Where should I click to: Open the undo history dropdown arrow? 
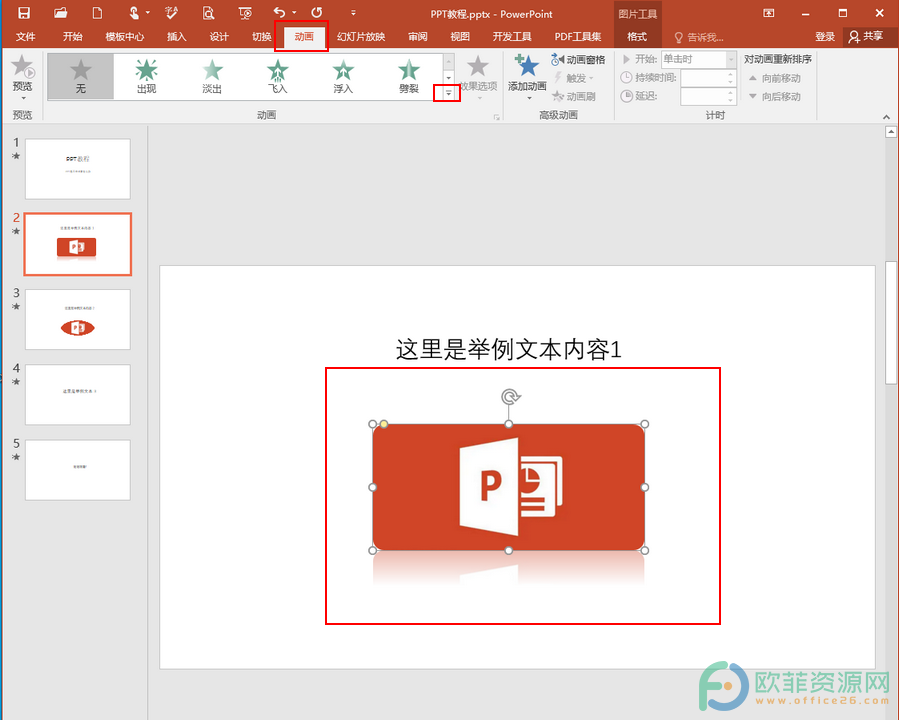click(x=294, y=13)
